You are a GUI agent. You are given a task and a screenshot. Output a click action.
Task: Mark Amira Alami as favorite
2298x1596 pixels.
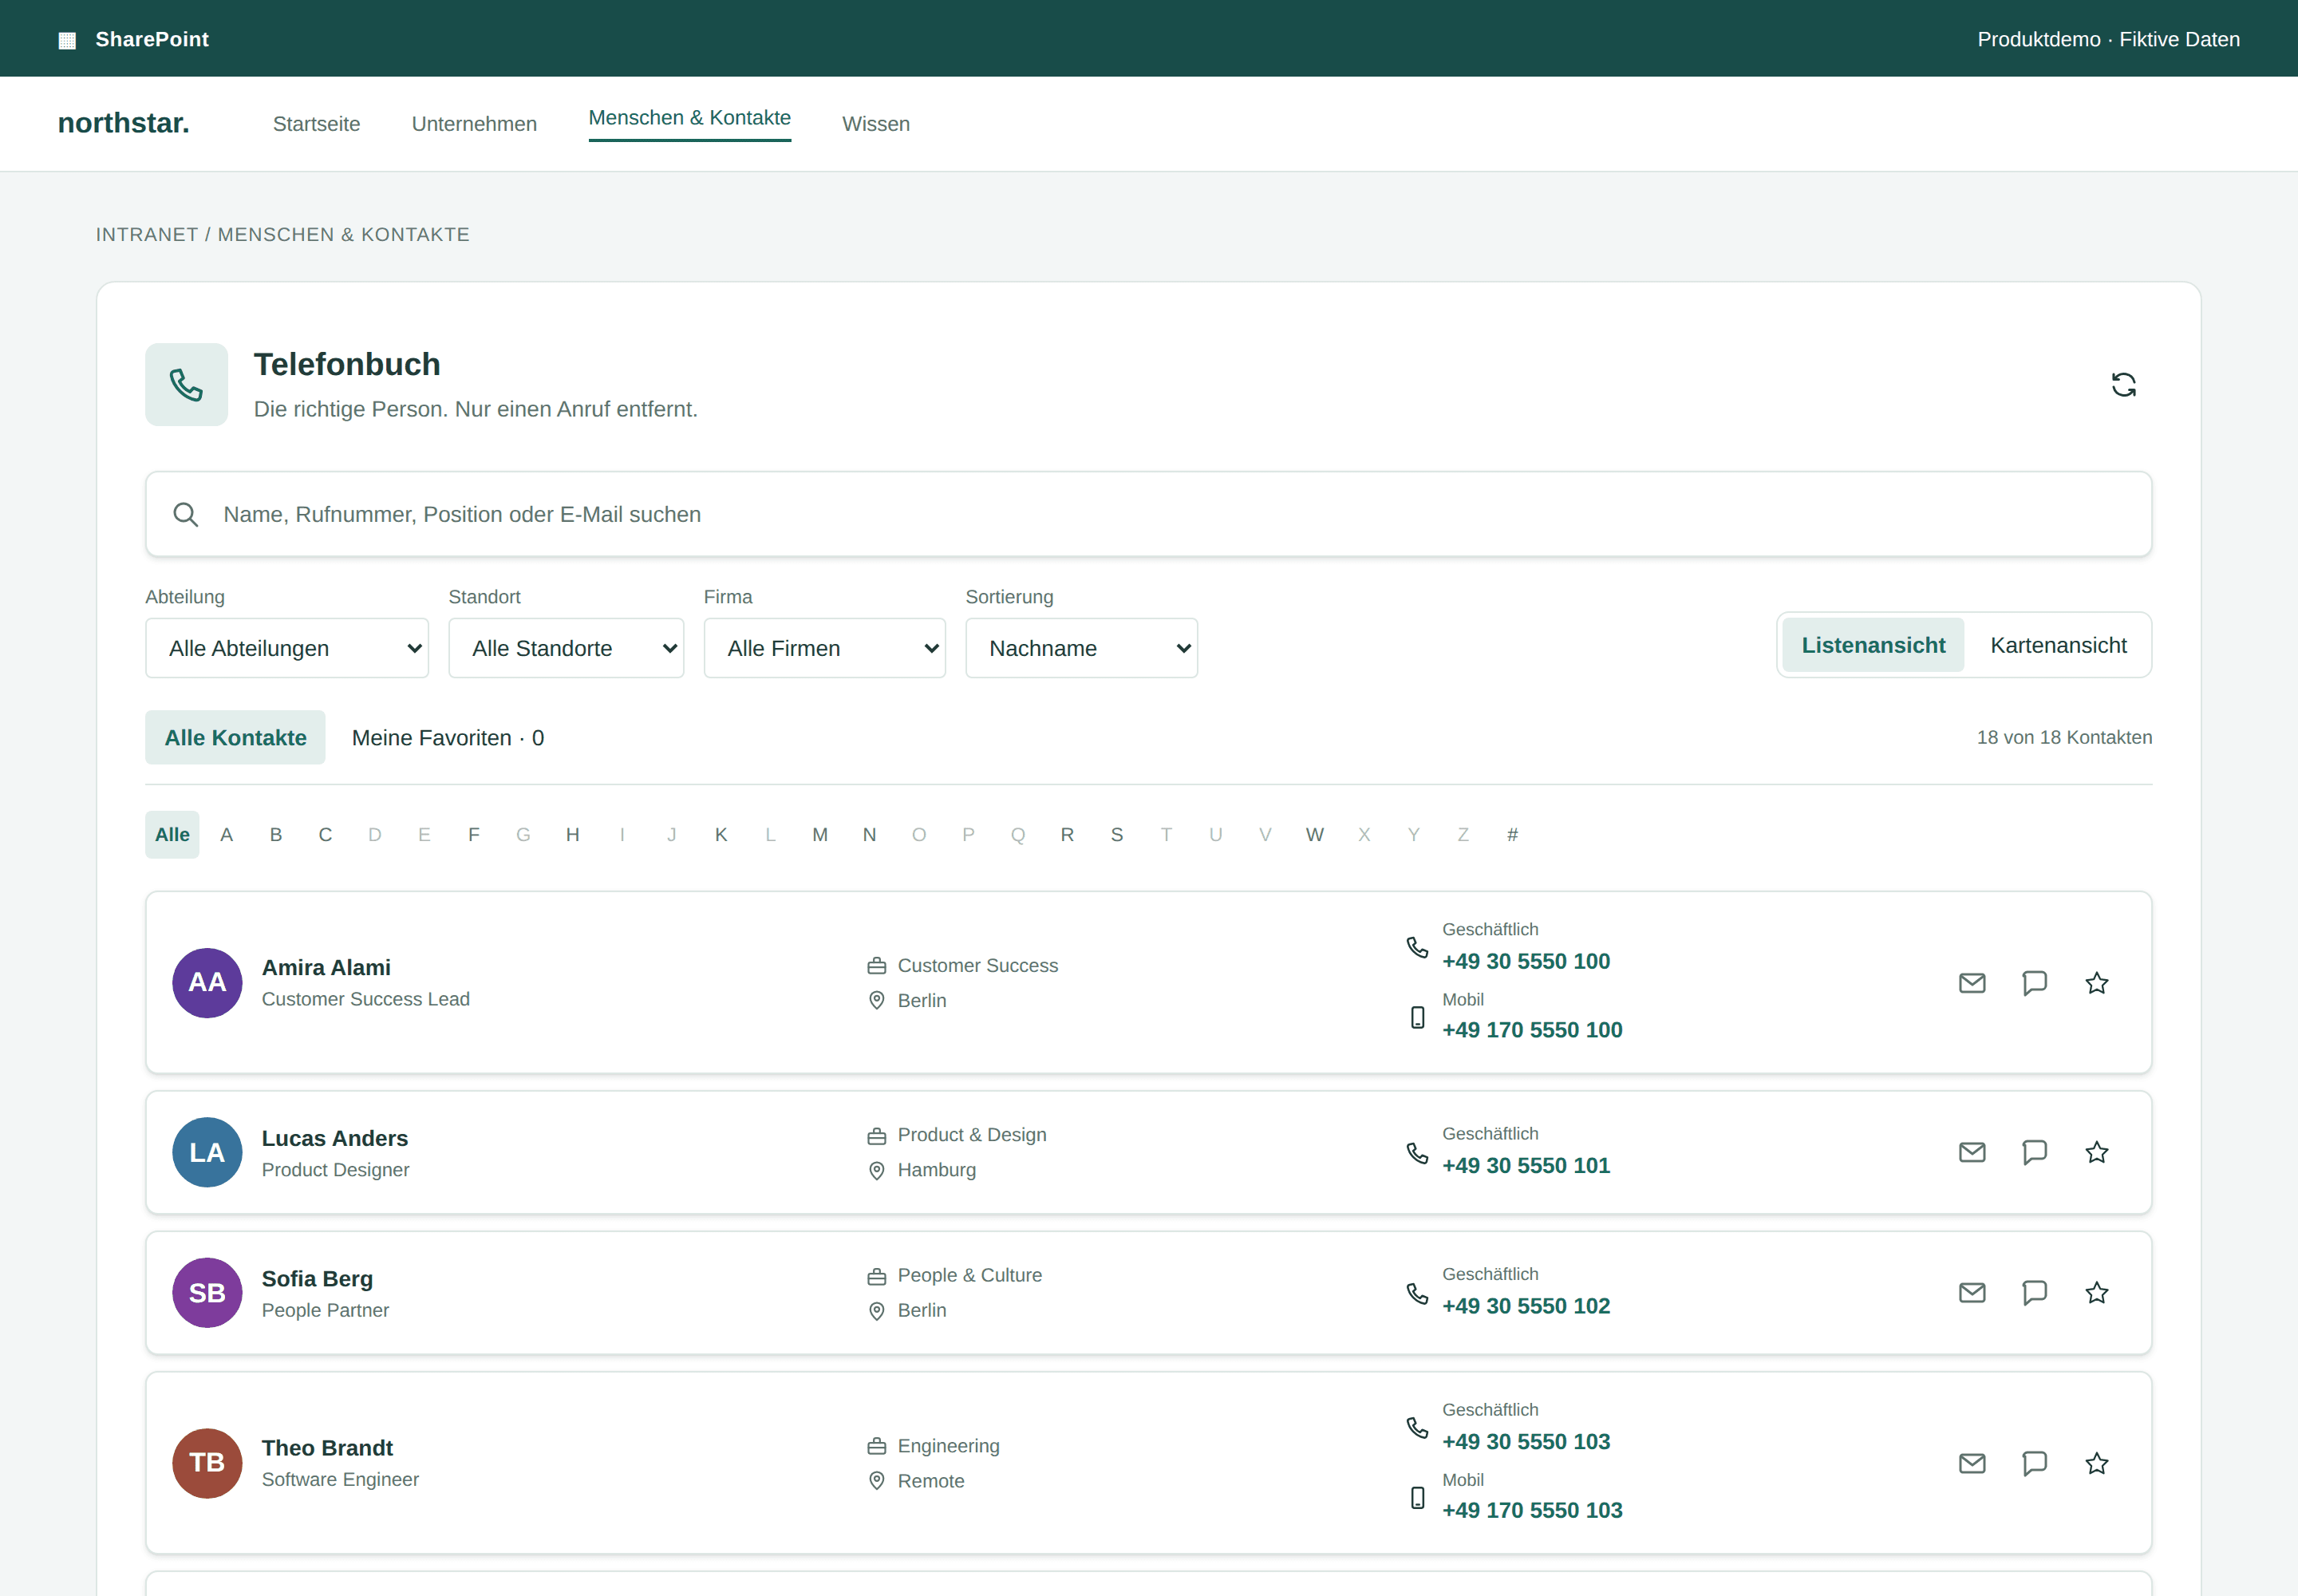(2097, 983)
